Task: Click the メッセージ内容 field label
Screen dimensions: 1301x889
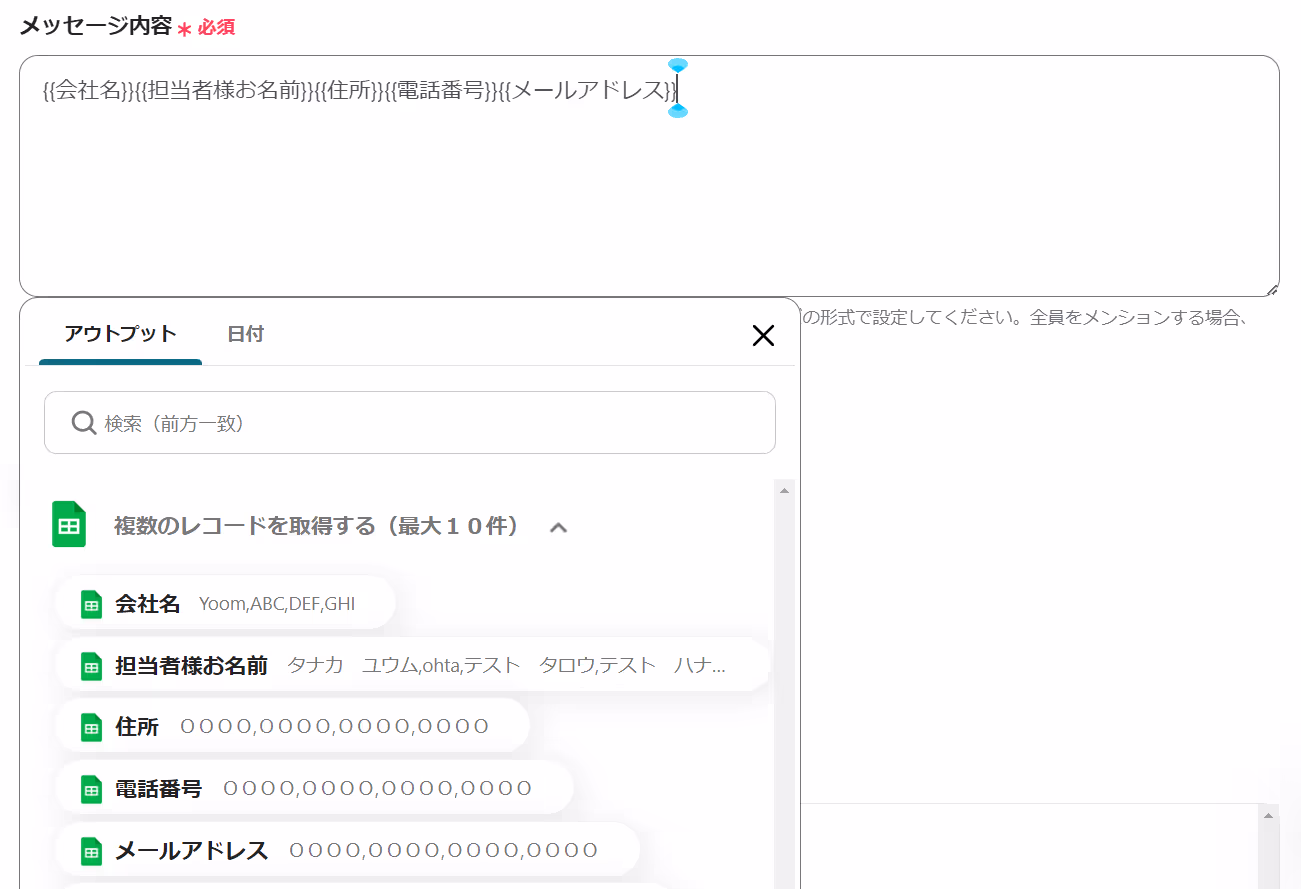Action: pyautogui.click(x=96, y=27)
